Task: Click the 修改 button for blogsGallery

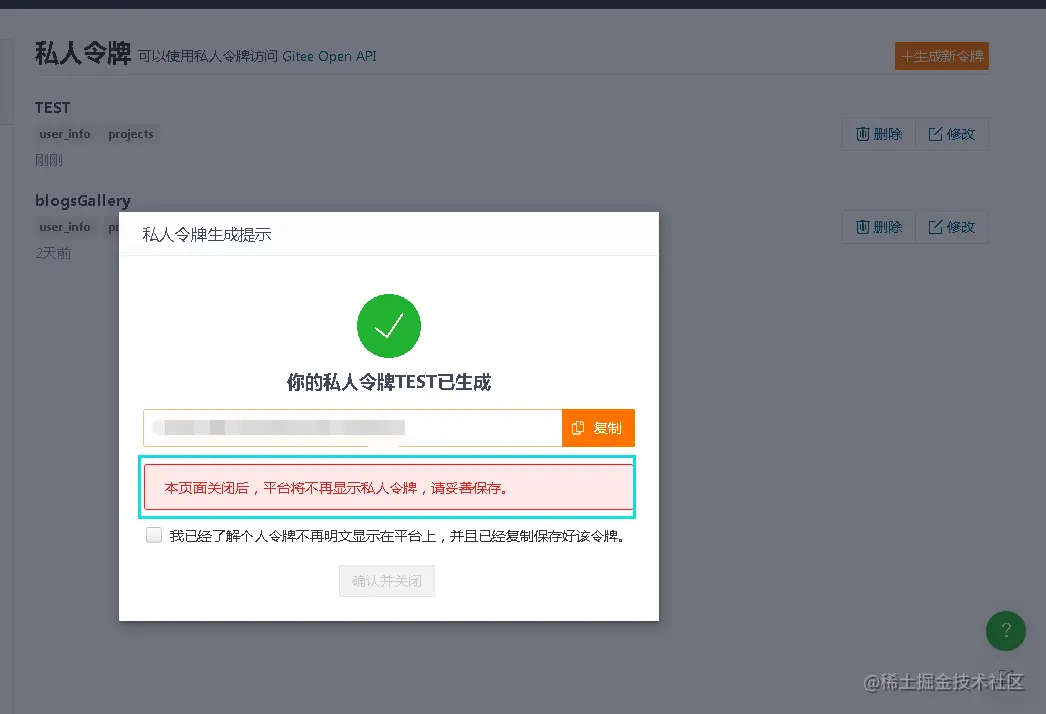Action: click(x=951, y=227)
